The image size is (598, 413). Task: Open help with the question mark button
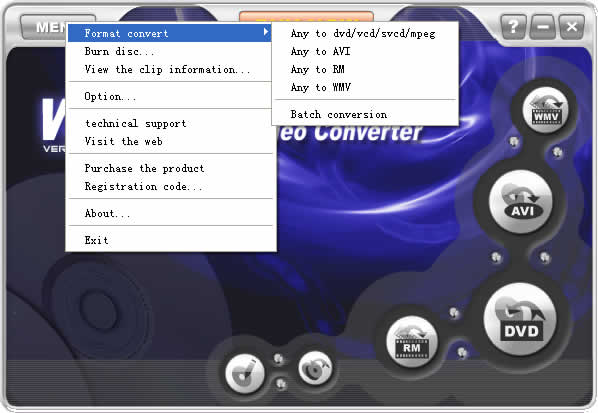pyautogui.click(x=513, y=27)
